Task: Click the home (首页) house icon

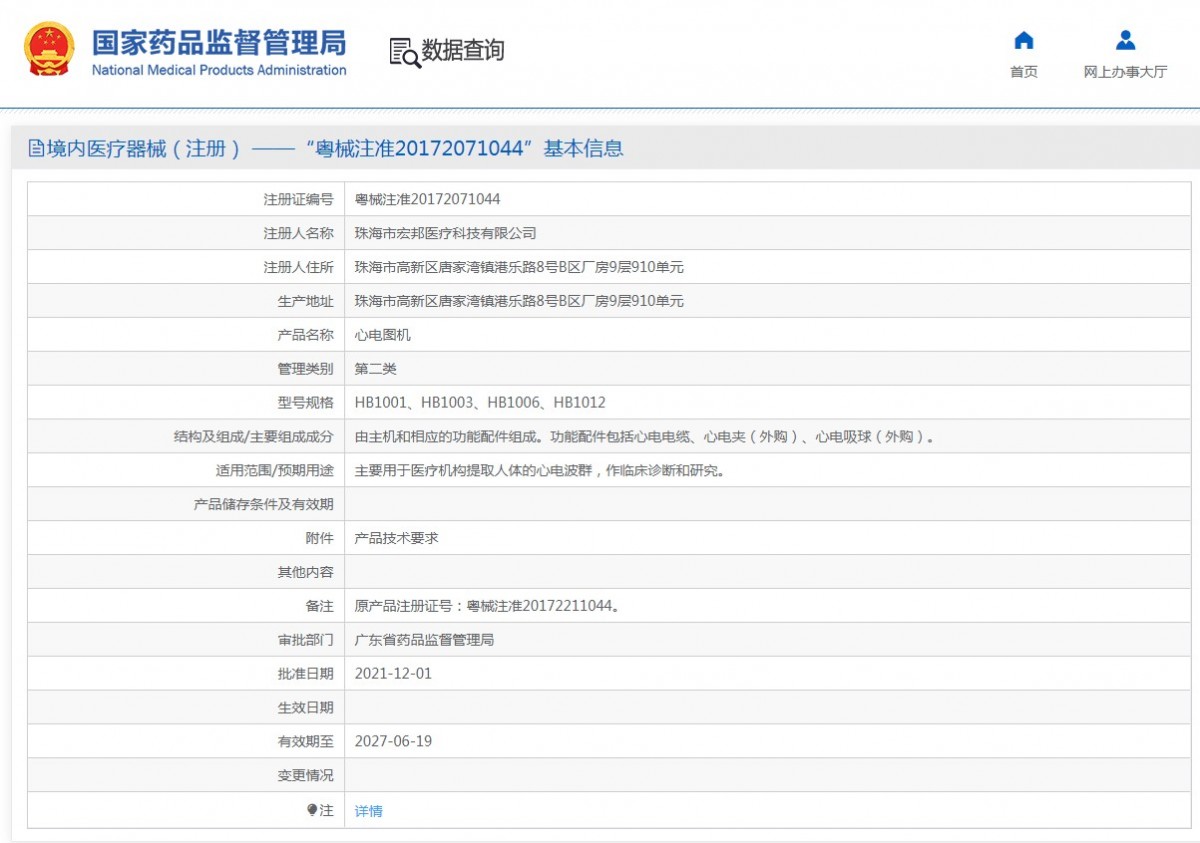Action: coord(1023,41)
